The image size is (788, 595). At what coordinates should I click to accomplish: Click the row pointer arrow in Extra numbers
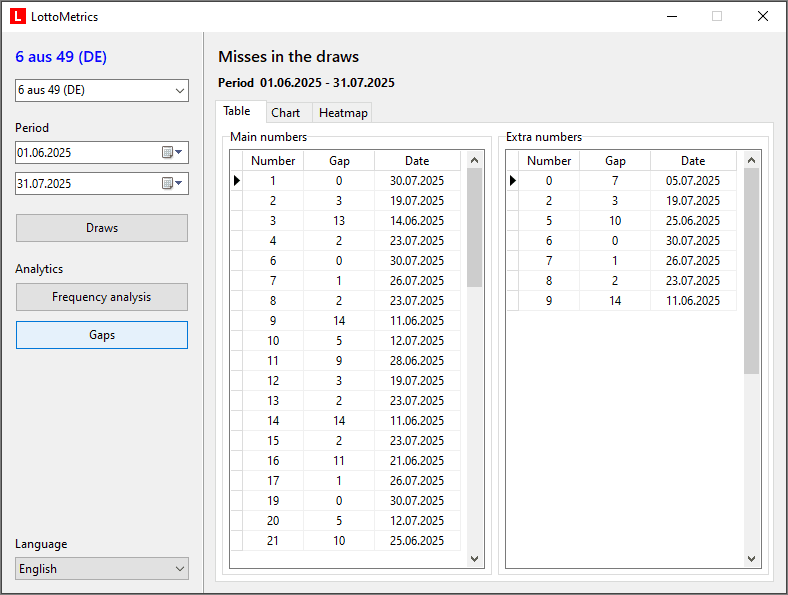pos(513,180)
